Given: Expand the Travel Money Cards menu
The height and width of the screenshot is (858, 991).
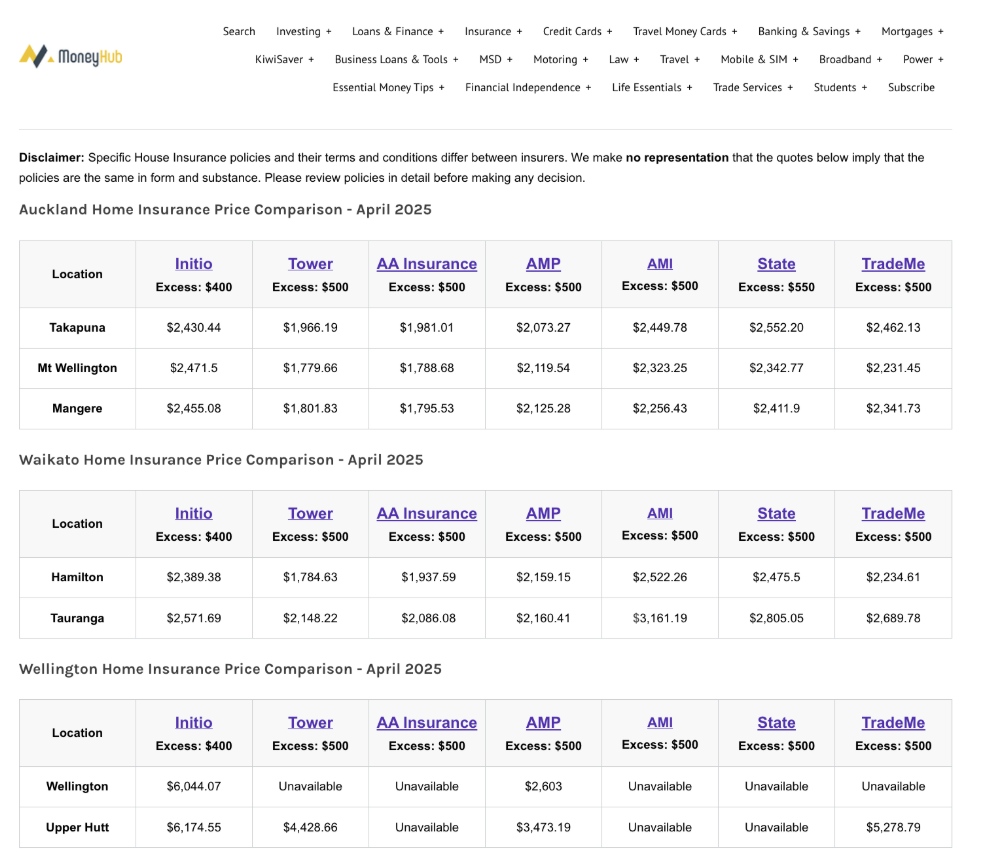Looking at the screenshot, I should (685, 31).
